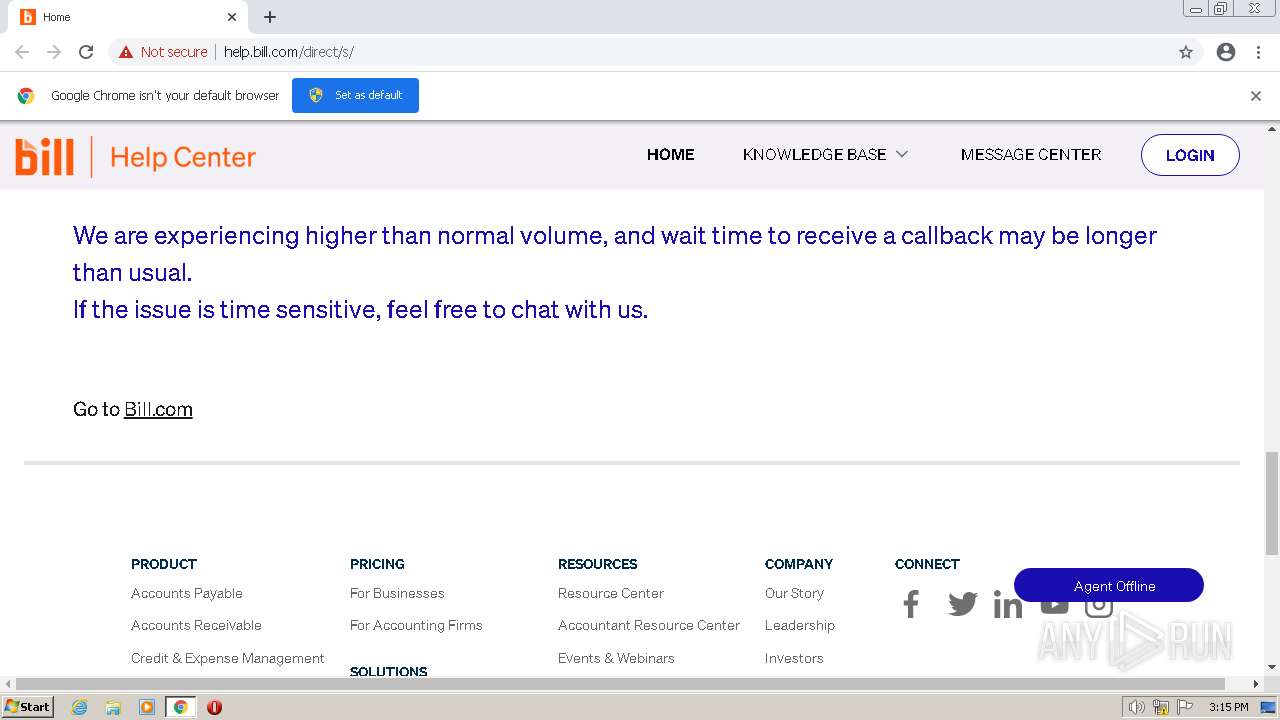Open Chrome three-dot menu

(x=1258, y=52)
